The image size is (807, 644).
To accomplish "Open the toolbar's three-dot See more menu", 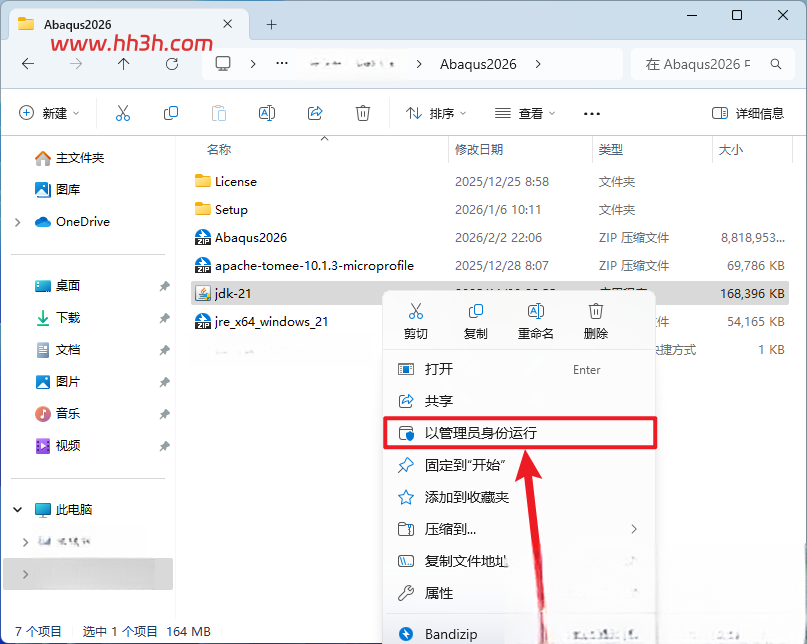I will point(592,113).
